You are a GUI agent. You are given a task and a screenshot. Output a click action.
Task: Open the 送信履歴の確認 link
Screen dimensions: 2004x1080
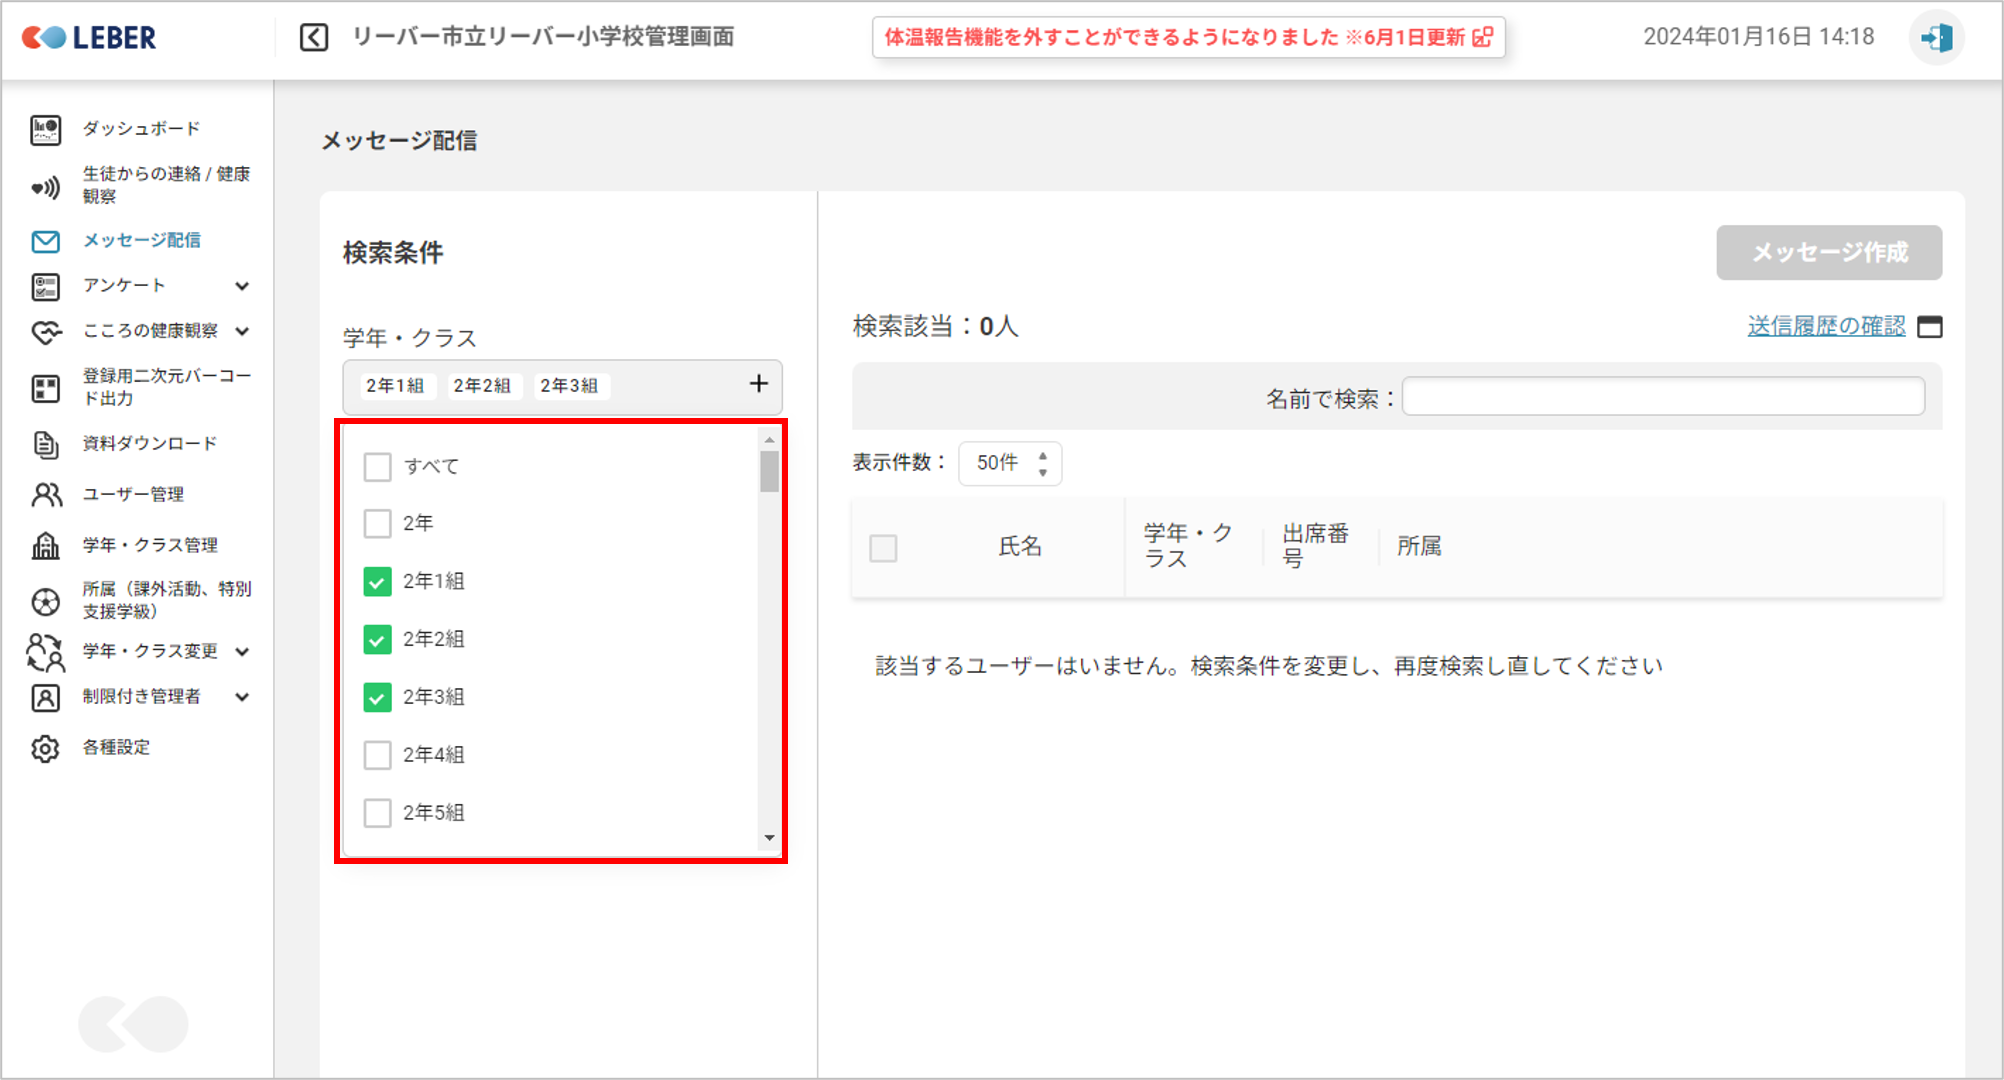pyautogui.click(x=1826, y=326)
